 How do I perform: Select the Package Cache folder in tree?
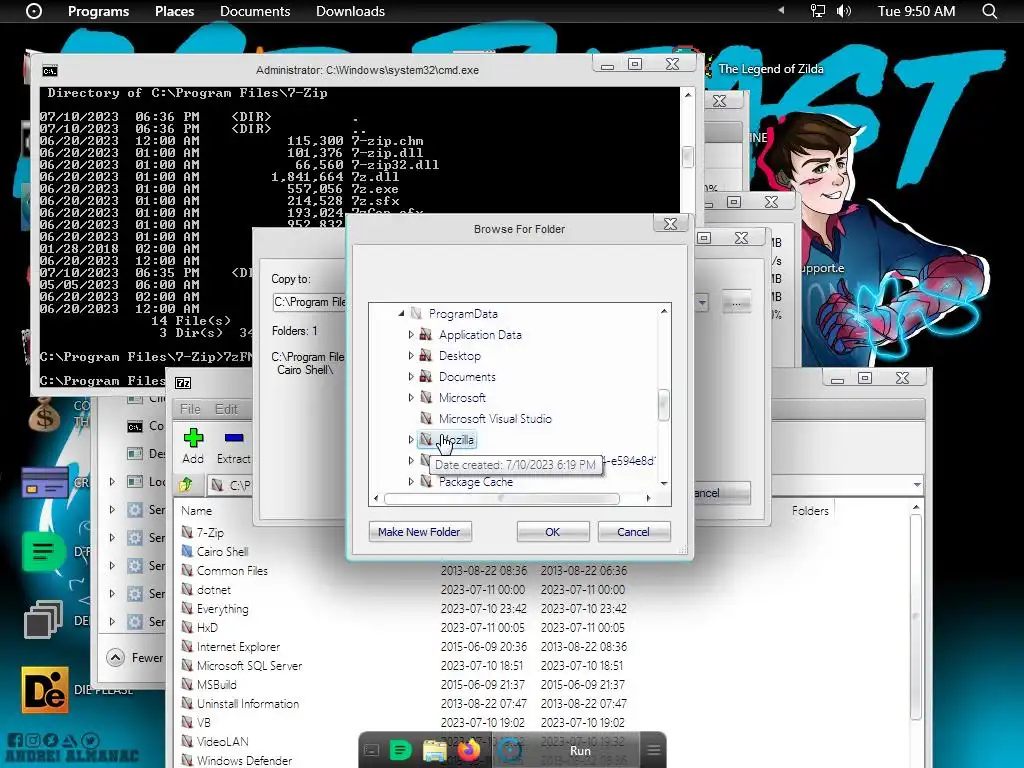pyautogui.click(x=475, y=481)
